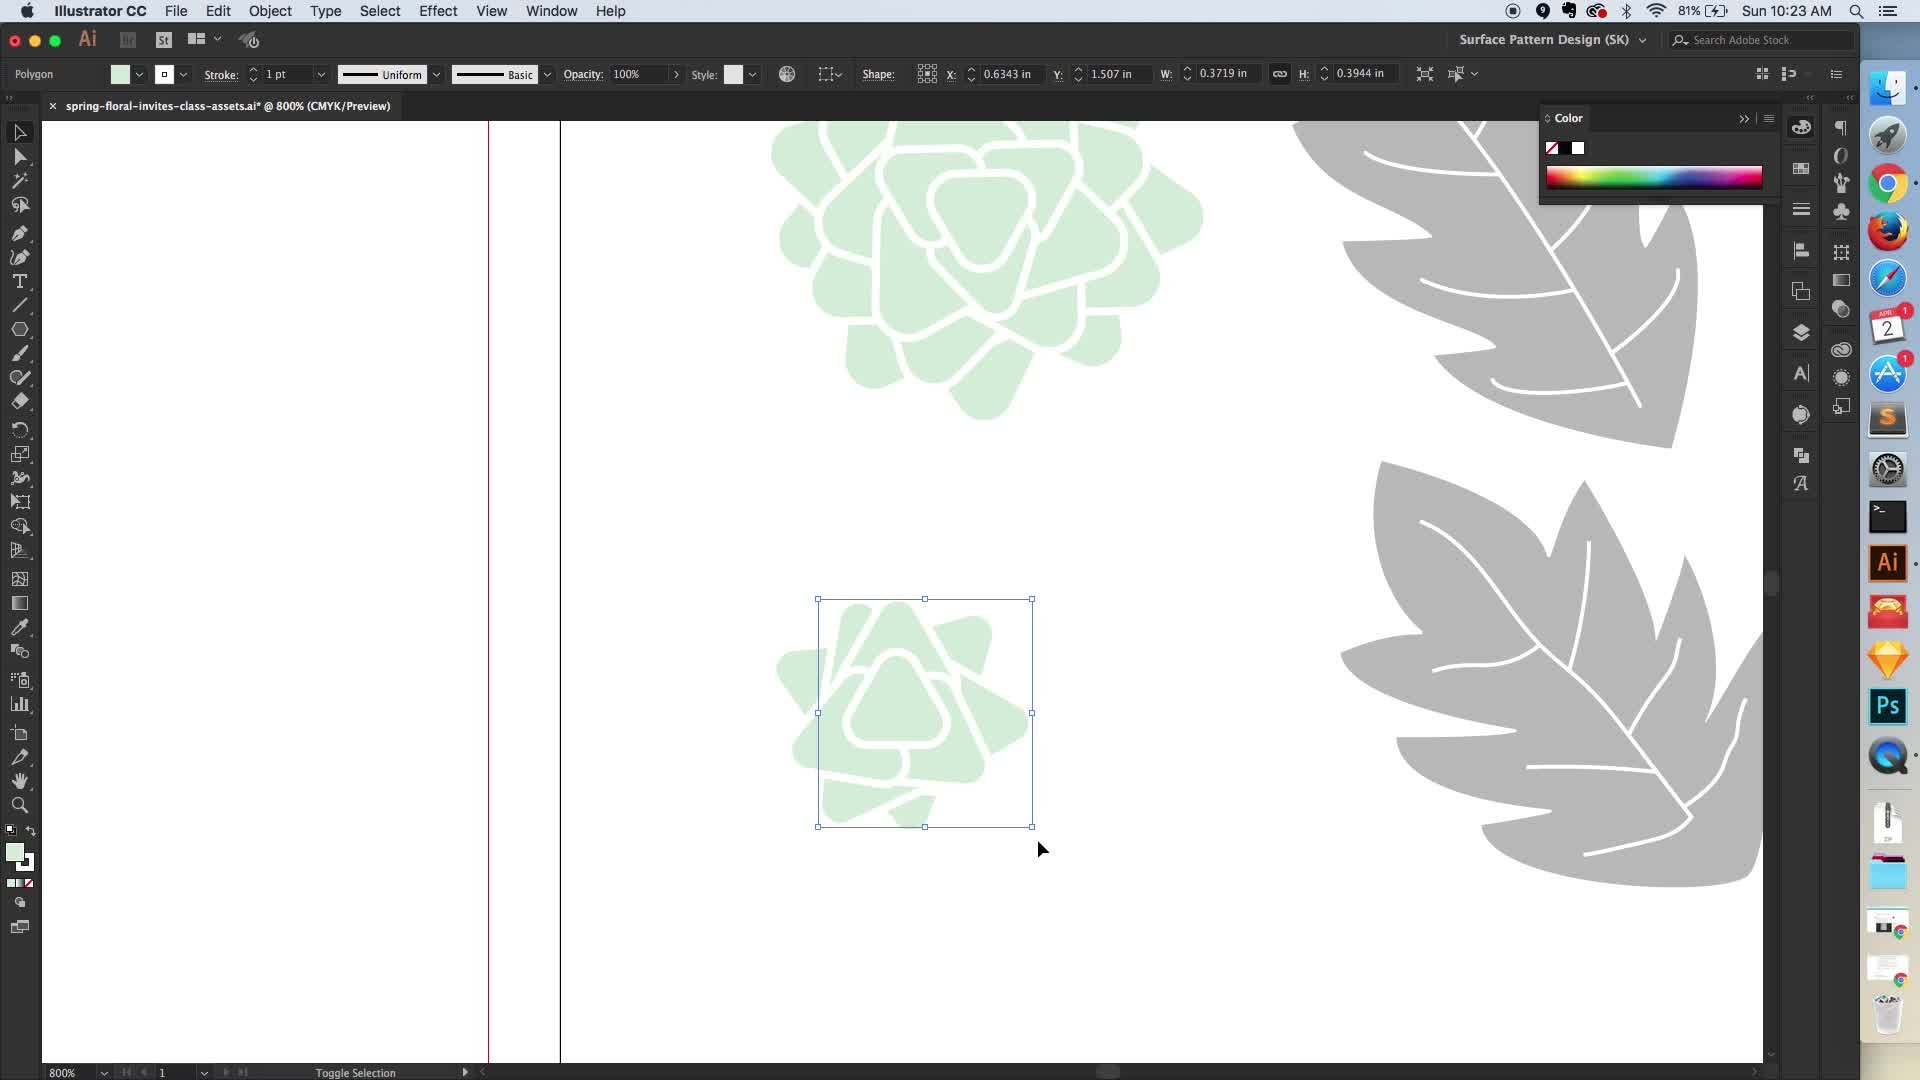Pick a color from the spectrum bar
This screenshot has width=1920, height=1080.
point(1653,178)
